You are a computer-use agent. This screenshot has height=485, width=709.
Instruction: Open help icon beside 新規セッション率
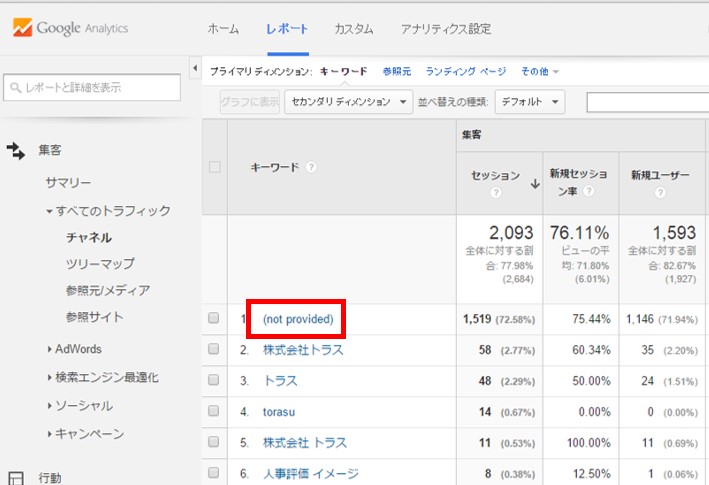[588, 191]
